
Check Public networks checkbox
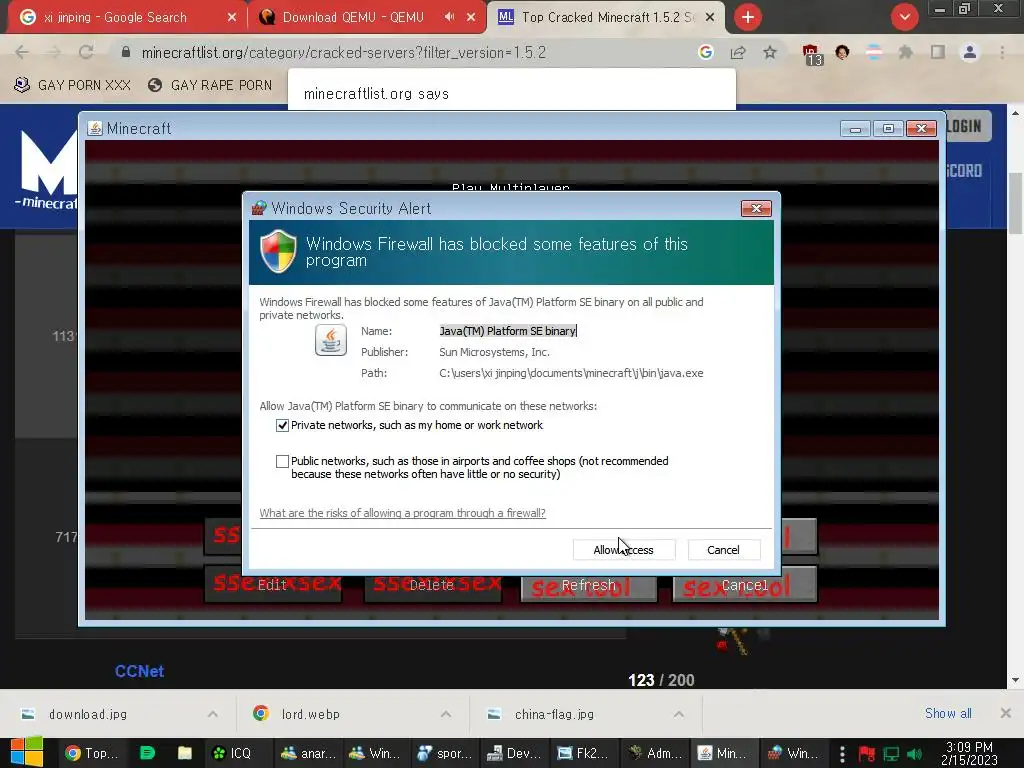tap(282, 461)
